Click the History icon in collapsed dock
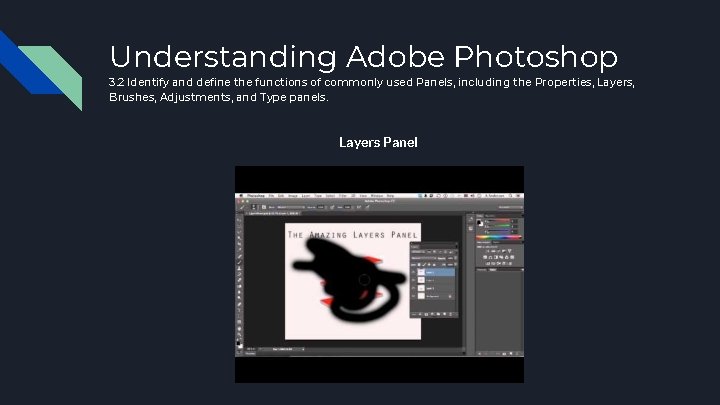The height and width of the screenshot is (405, 720). tap(471, 219)
